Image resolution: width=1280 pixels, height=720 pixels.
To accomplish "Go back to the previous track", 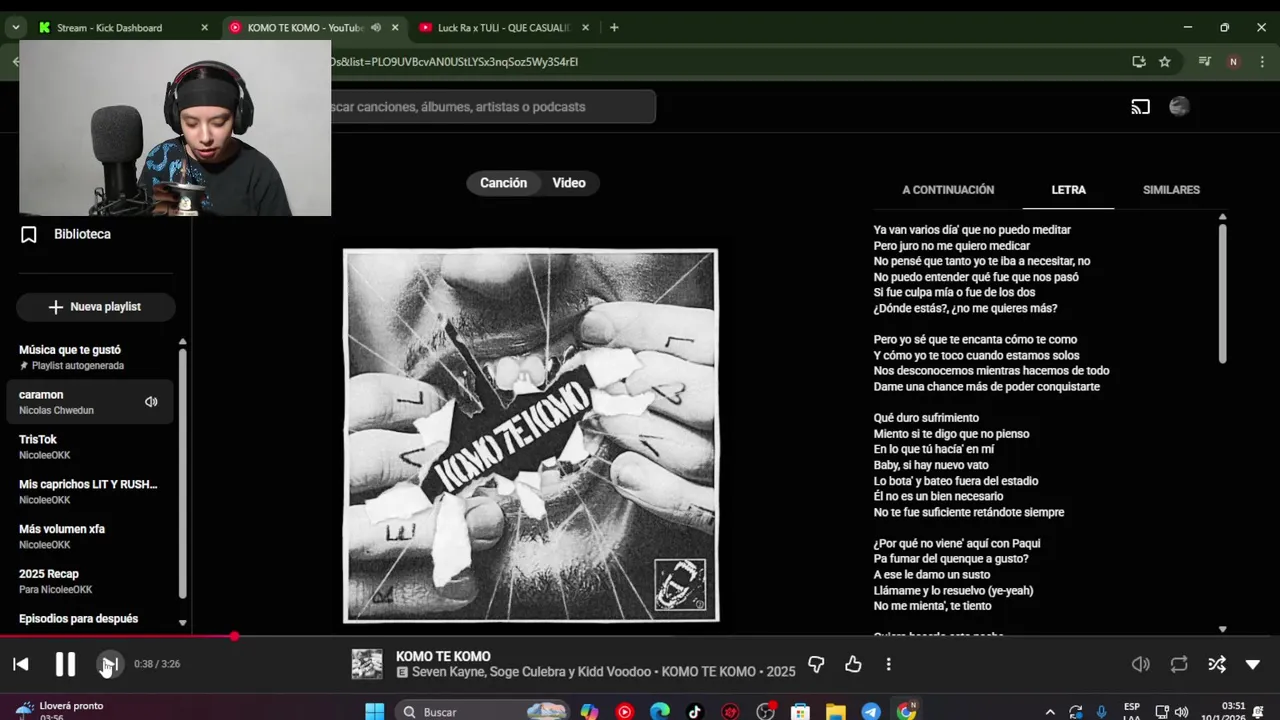I will click(x=20, y=664).
